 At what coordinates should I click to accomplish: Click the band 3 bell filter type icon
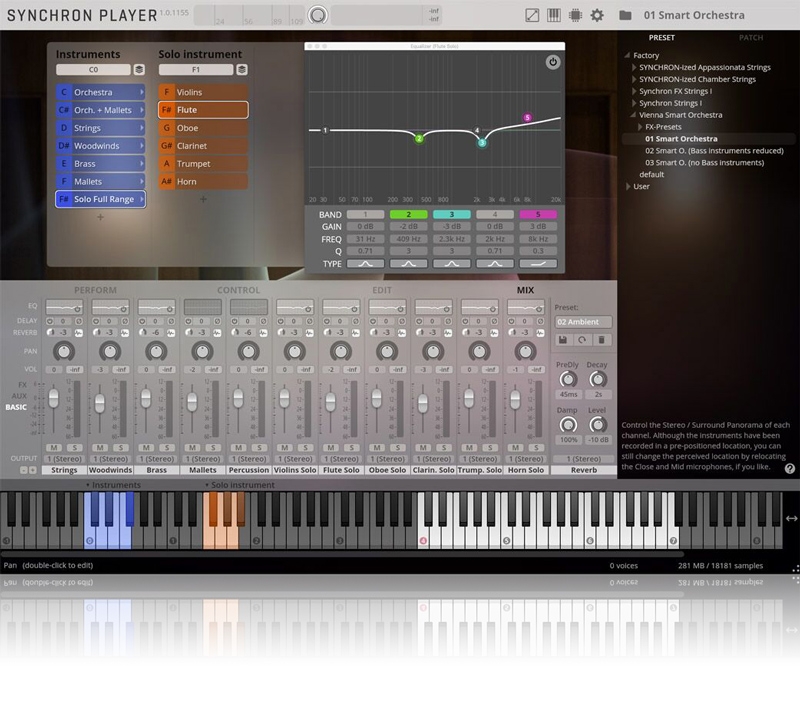(x=452, y=264)
